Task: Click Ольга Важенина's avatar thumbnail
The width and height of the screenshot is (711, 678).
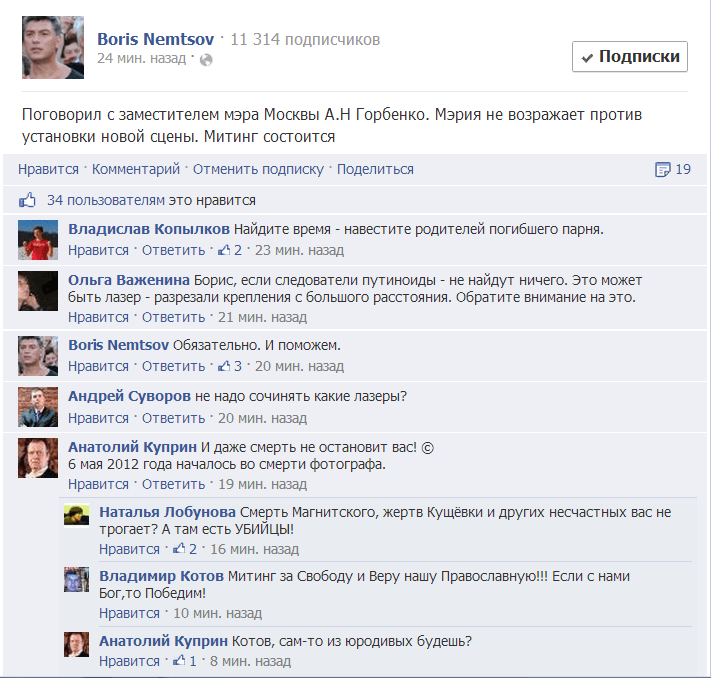Action: click(38, 291)
